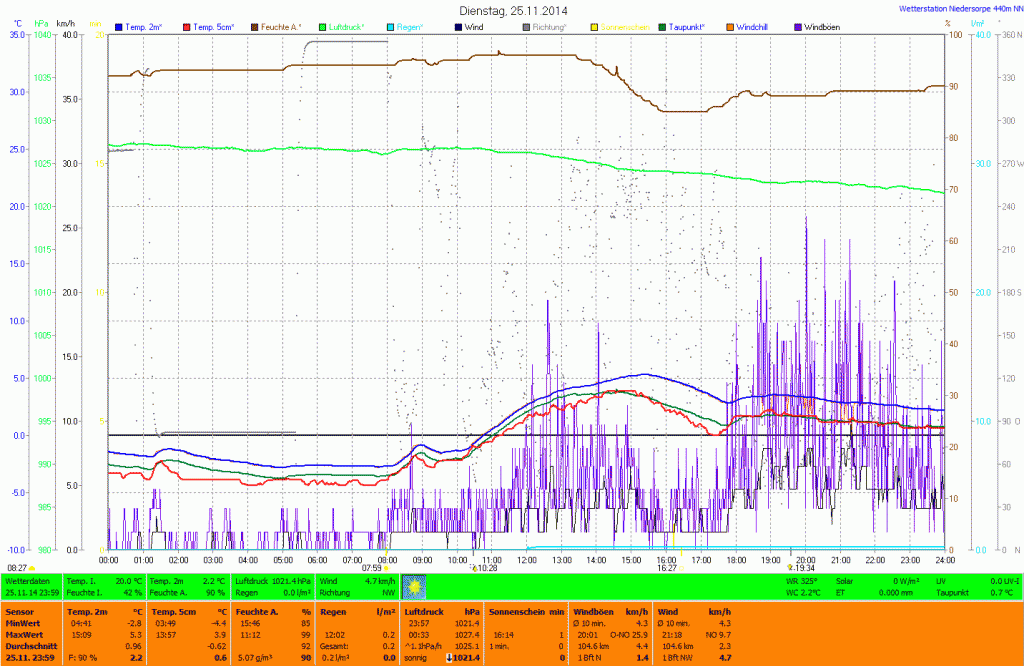This screenshot has height=666, width=1024.
Task: Click the brown Feuchte A. legend square
Action: pos(255,26)
